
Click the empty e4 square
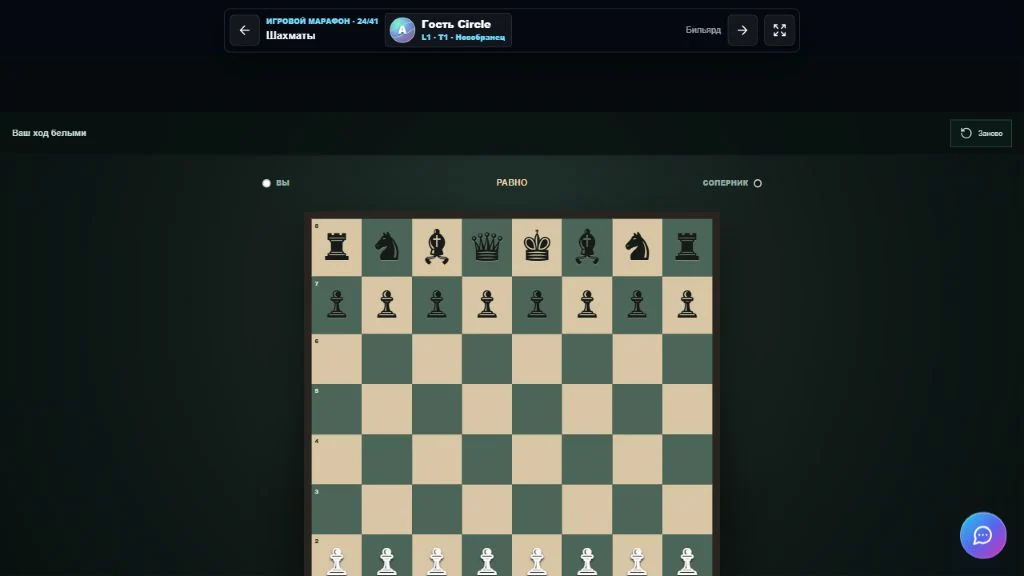(x=537, y=459)
